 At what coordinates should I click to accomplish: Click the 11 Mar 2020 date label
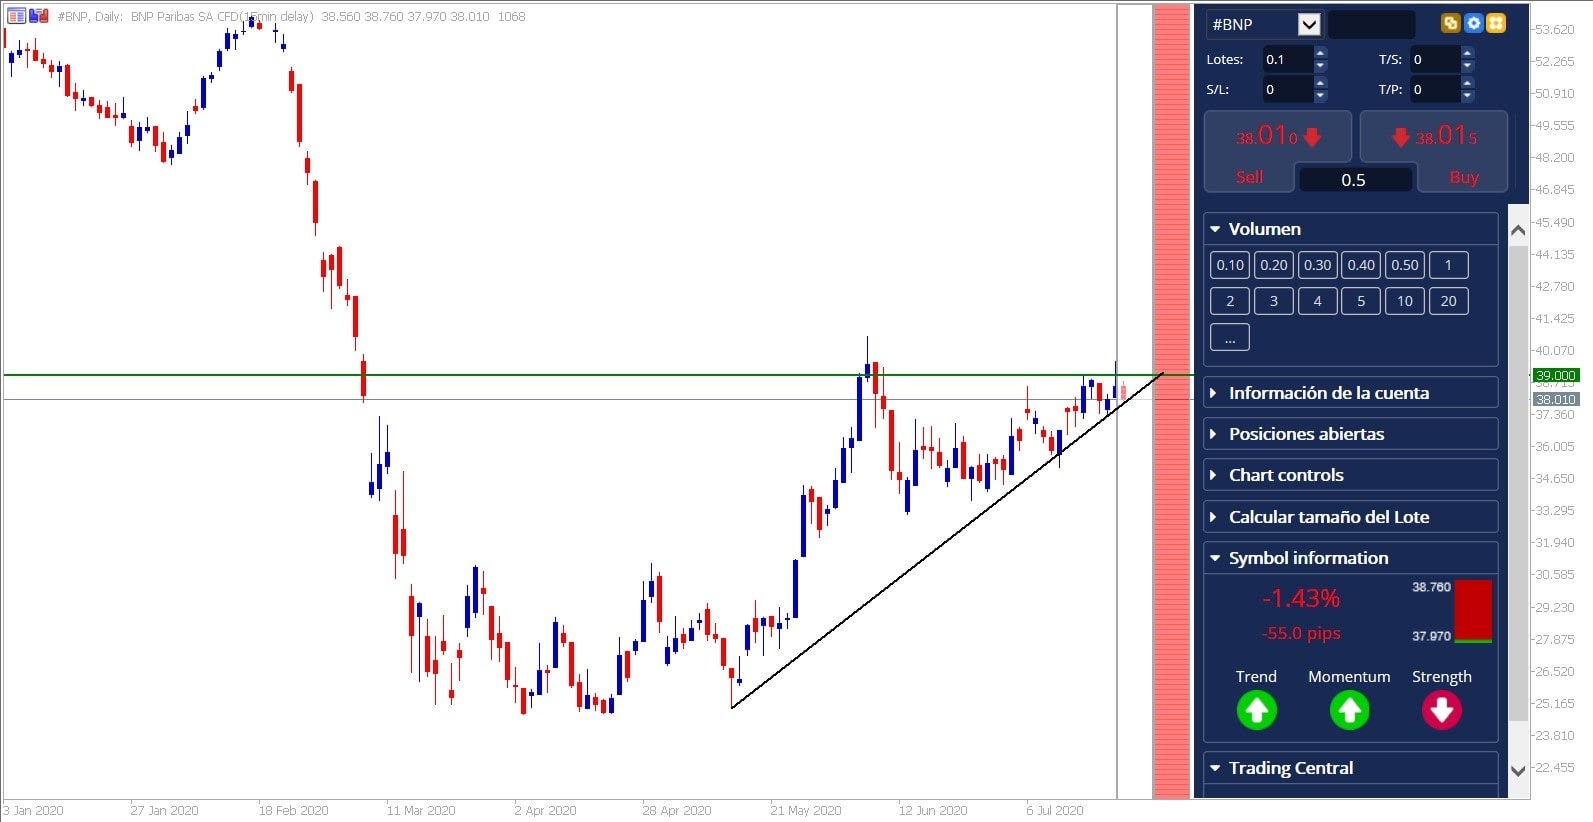click(421, 810)
